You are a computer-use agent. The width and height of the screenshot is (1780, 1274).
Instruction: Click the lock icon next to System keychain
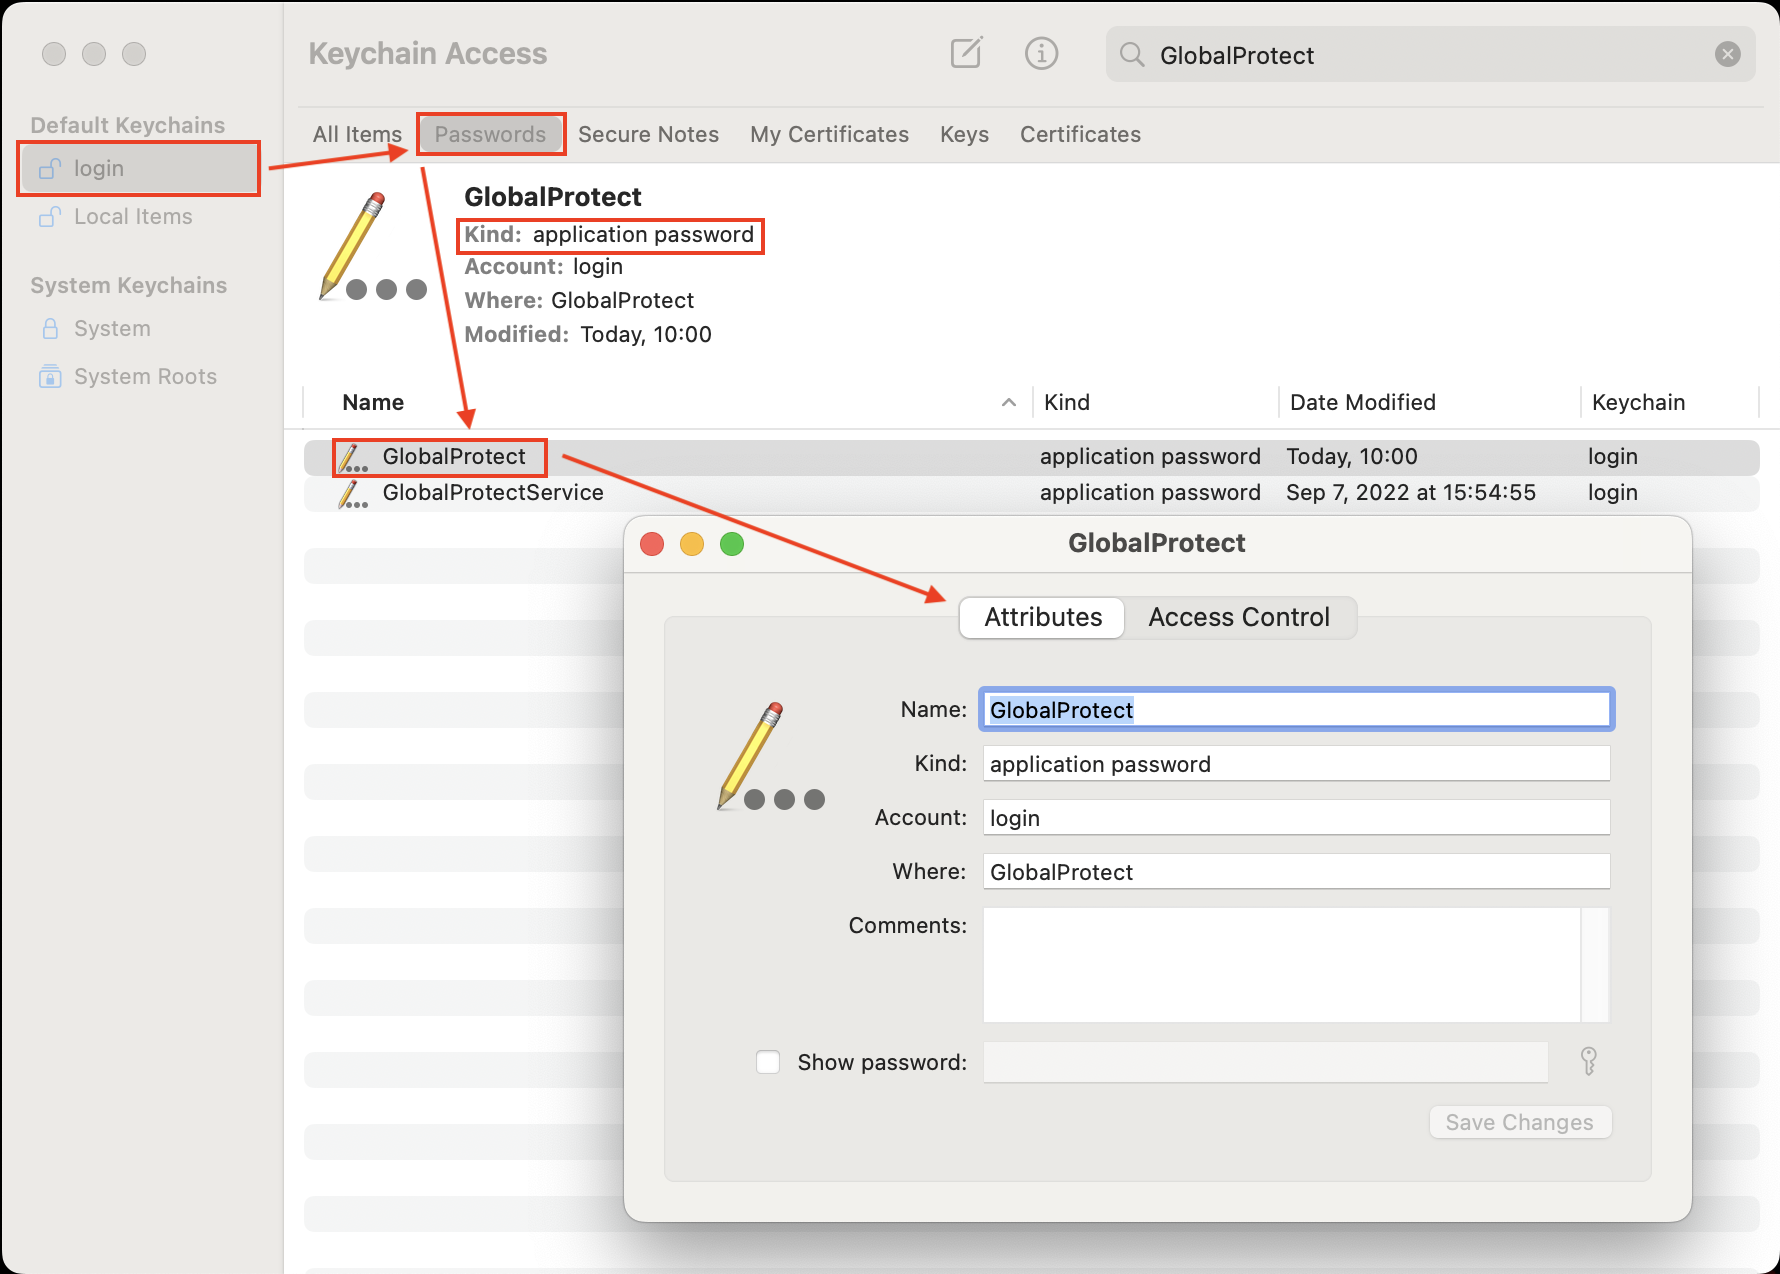click(x=49, y=328)
